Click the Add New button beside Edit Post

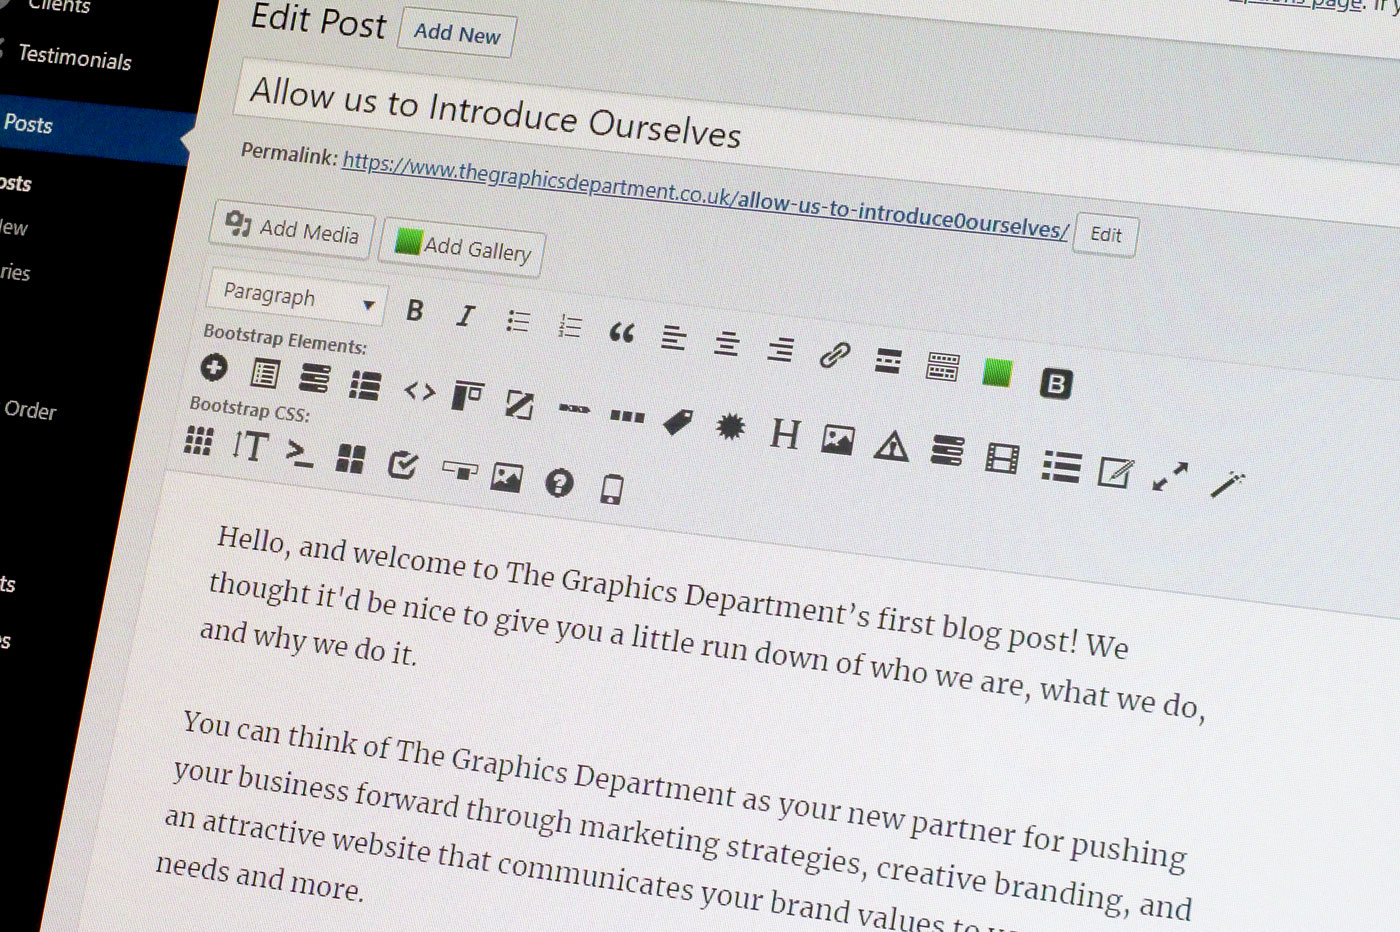point(457,33)
